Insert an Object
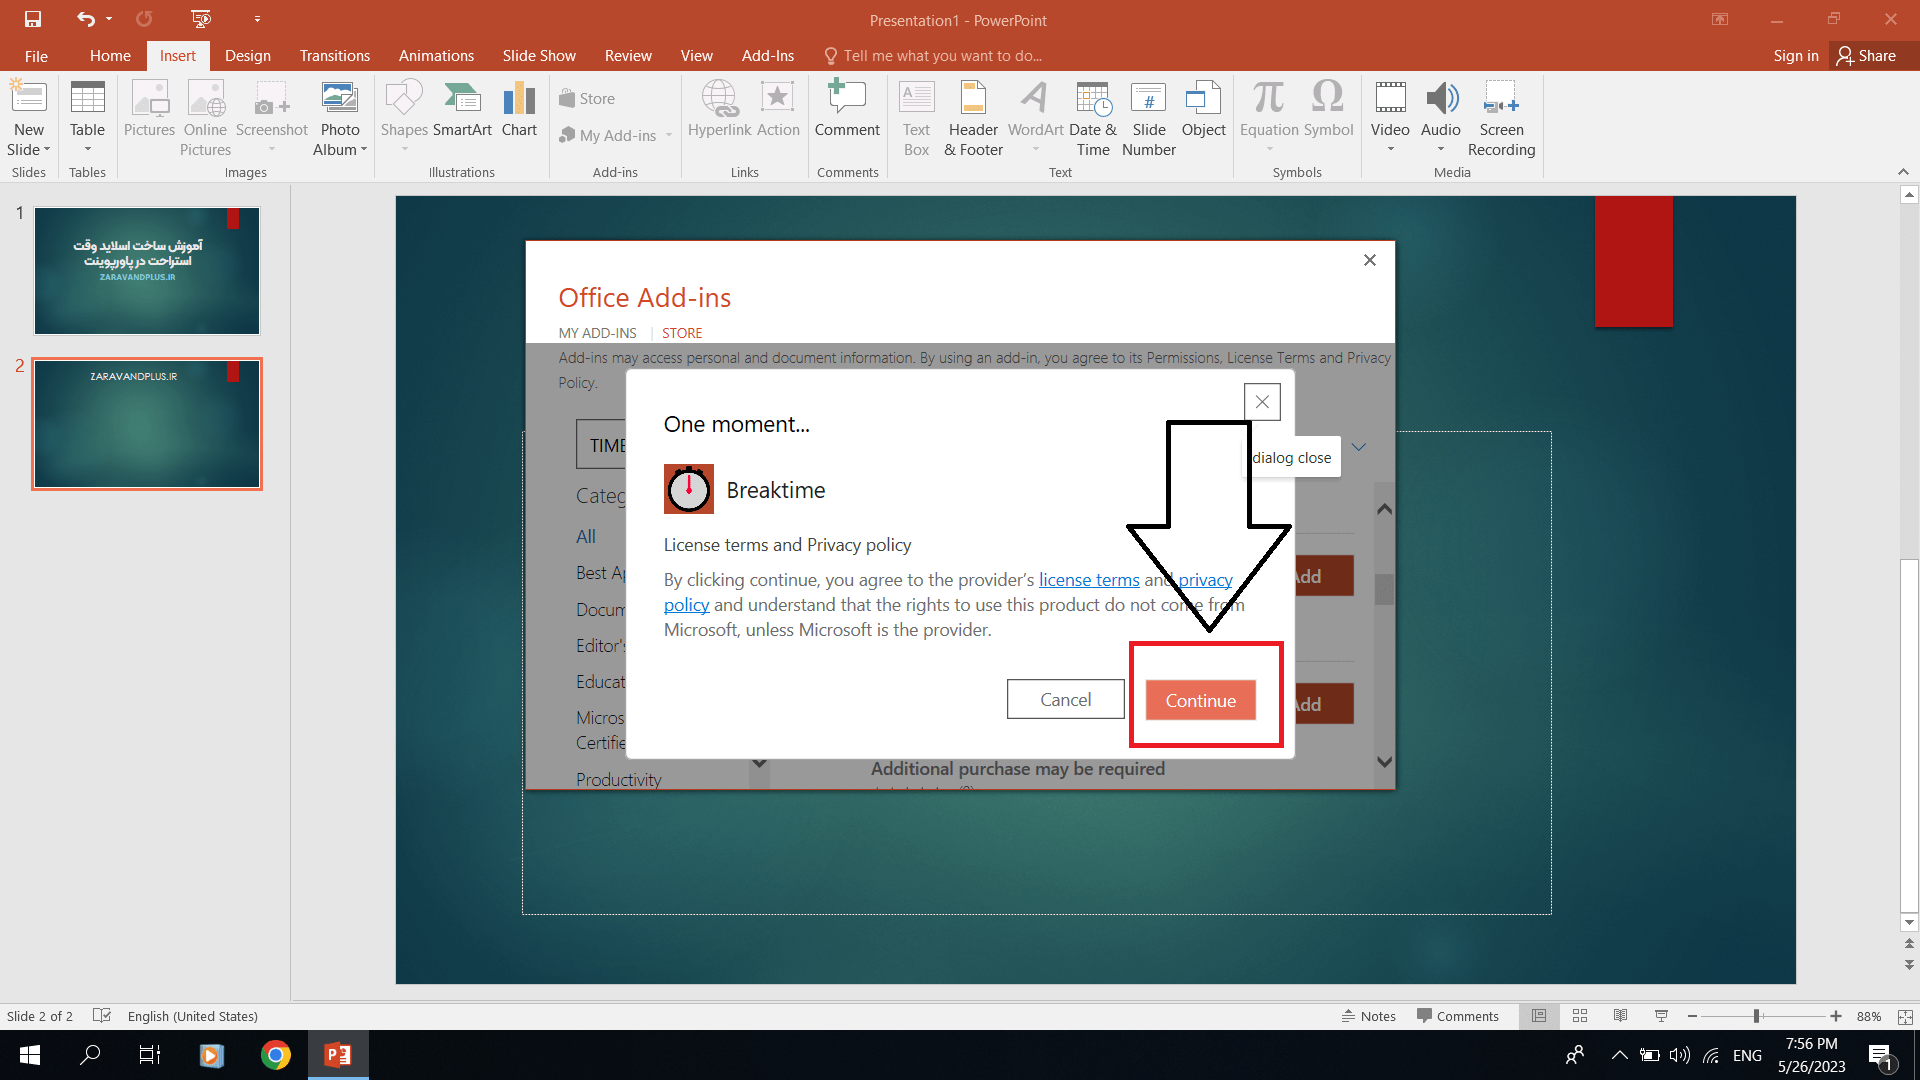The height and width of the screenshot is (1080, 1920). tap(1203, 109)
